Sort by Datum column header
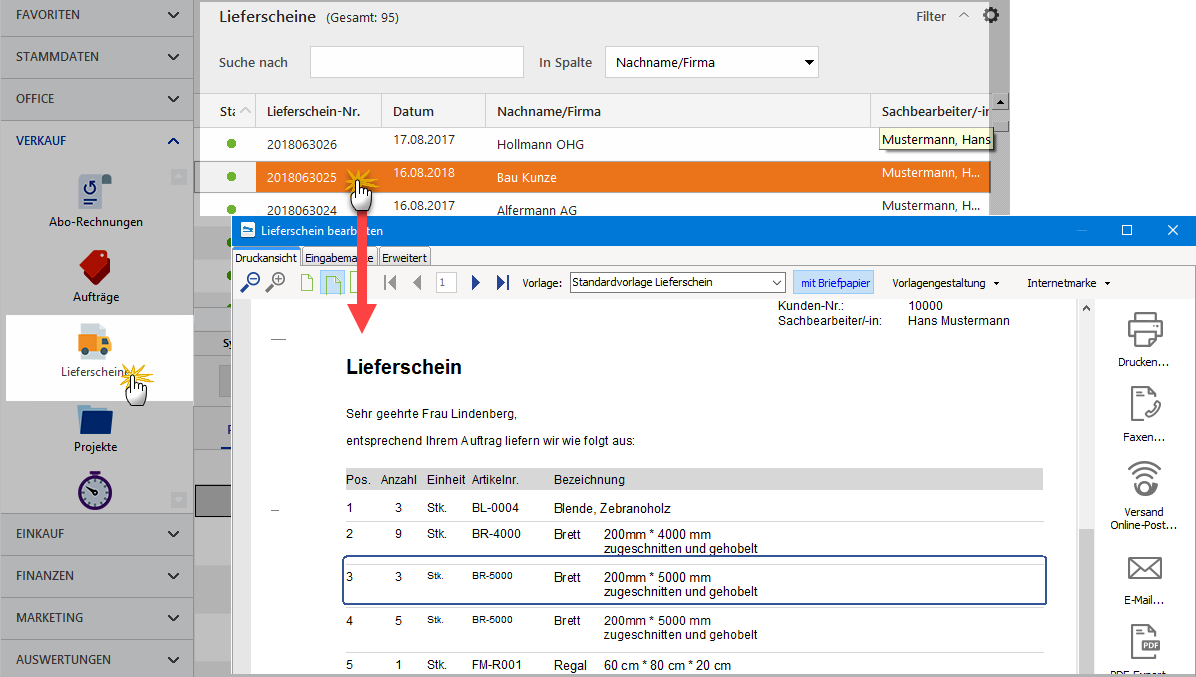 tap(433, 111)
